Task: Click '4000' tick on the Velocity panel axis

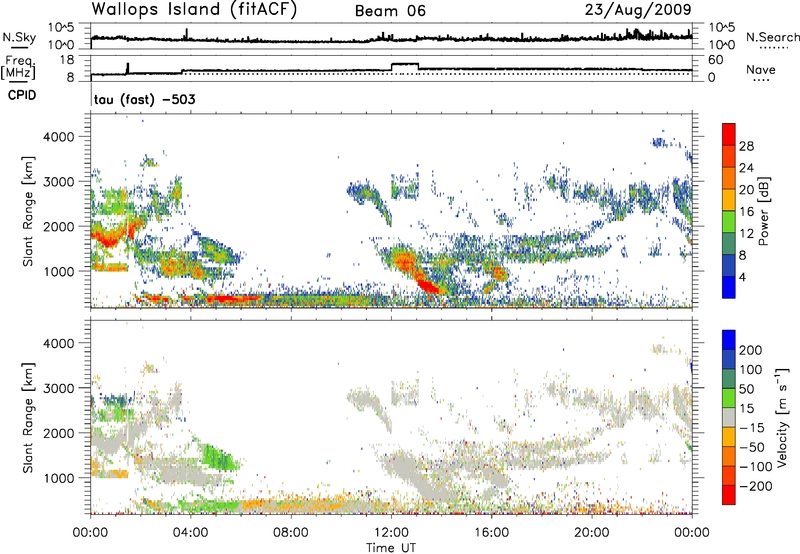Action: (x=59, y=343)
